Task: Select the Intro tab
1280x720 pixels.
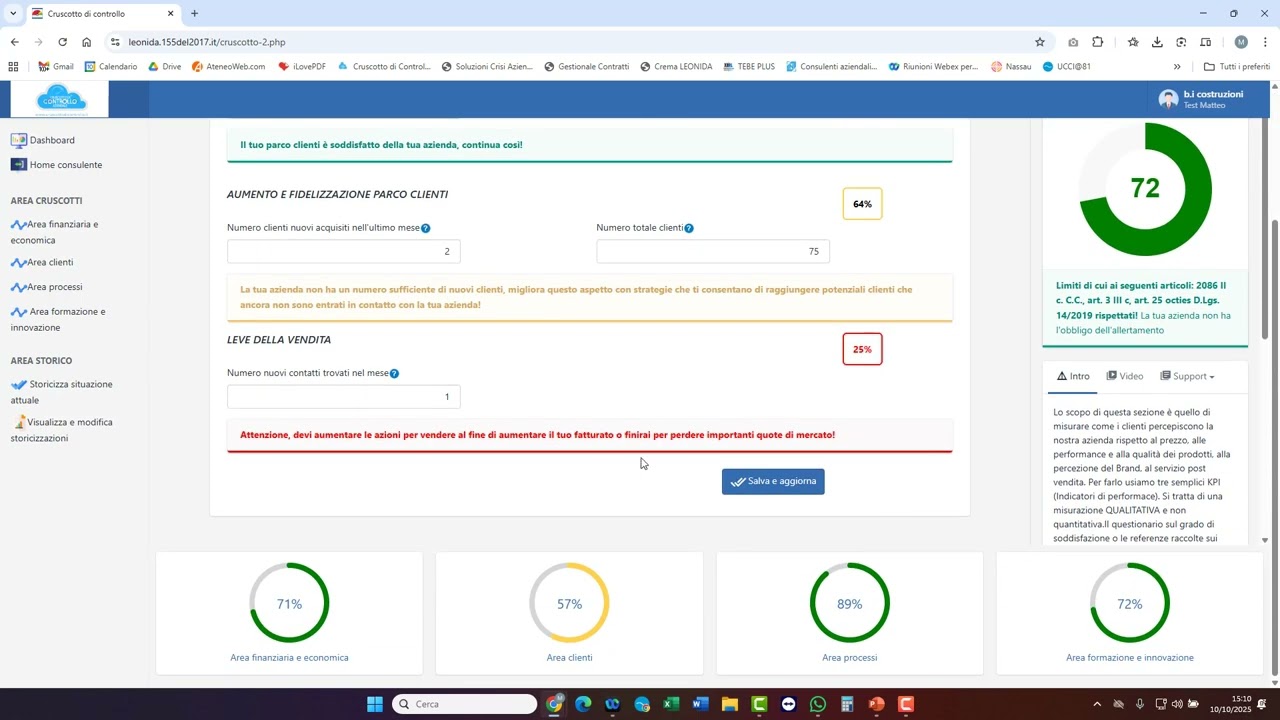Action: 1072,377
